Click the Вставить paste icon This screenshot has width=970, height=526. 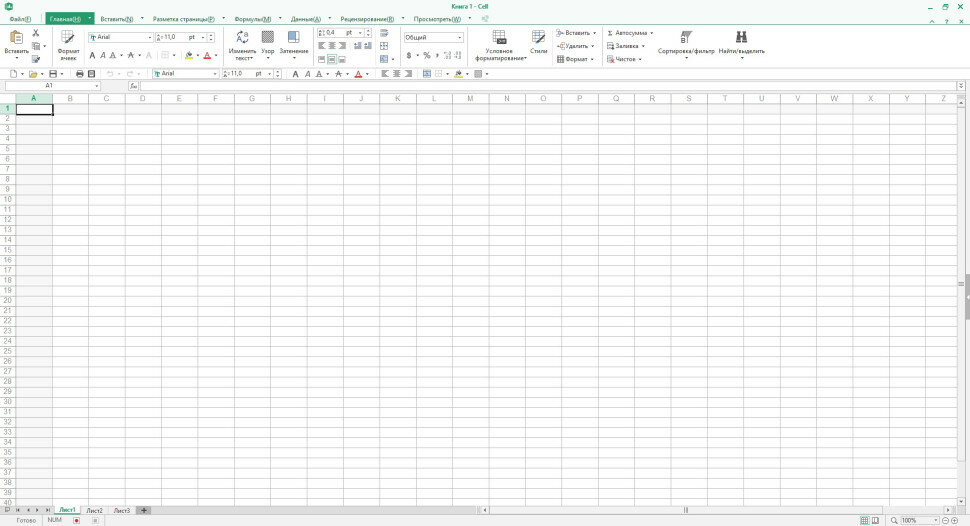(x=17, y=38)
